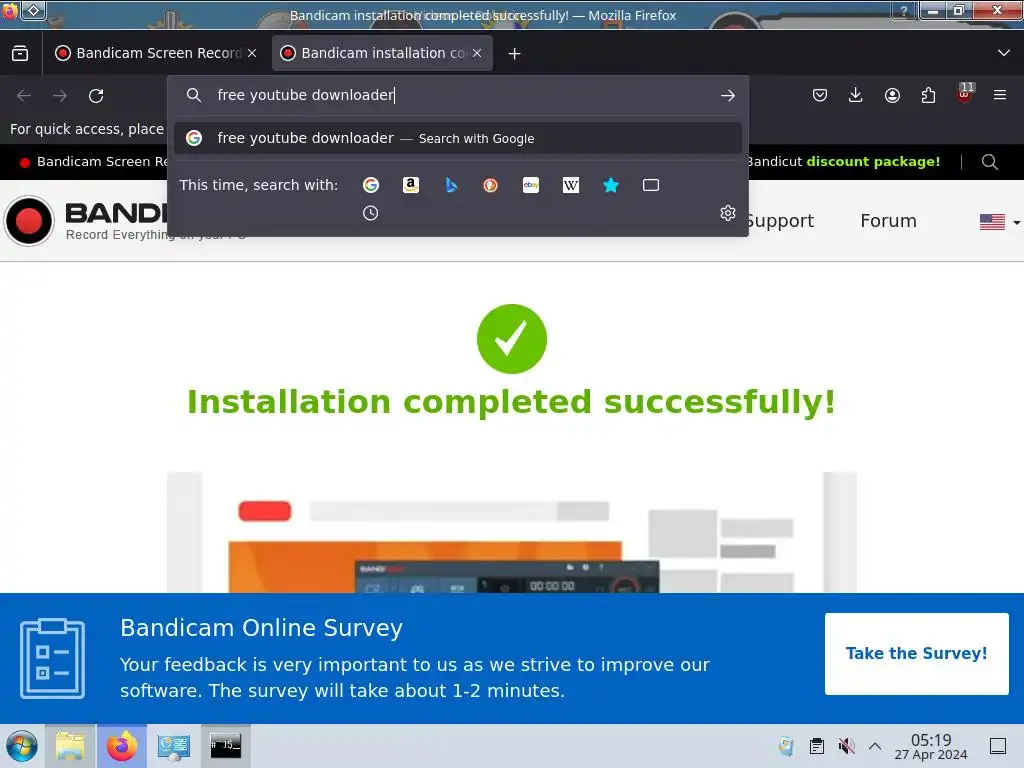Click the 'Installation completed successfully!' heading

coord(511,402)
